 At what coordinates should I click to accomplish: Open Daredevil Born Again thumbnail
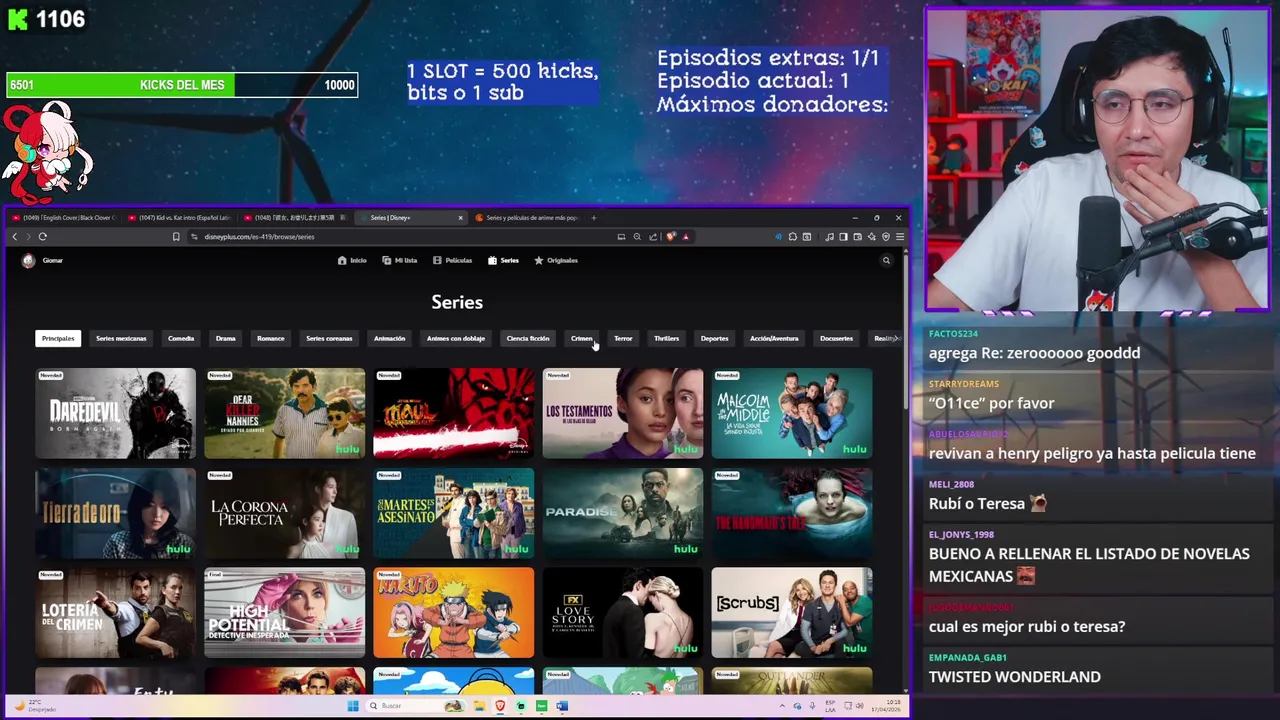point(115,413)
